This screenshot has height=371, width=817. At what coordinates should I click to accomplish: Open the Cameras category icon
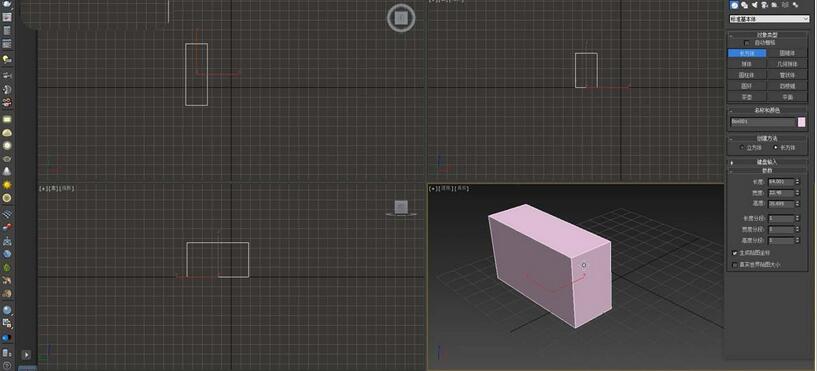764,5
